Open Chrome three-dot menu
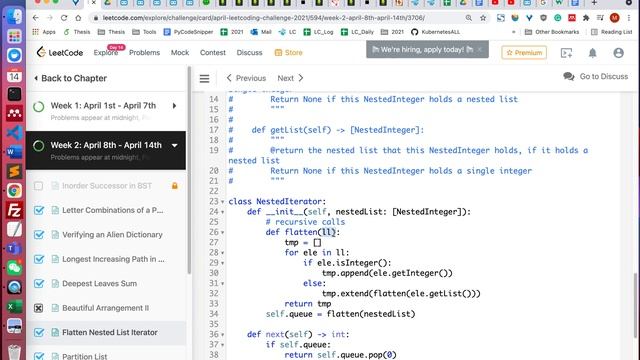Image resolution: width=640 pixels, height=360 pixels. click(629, 18)
